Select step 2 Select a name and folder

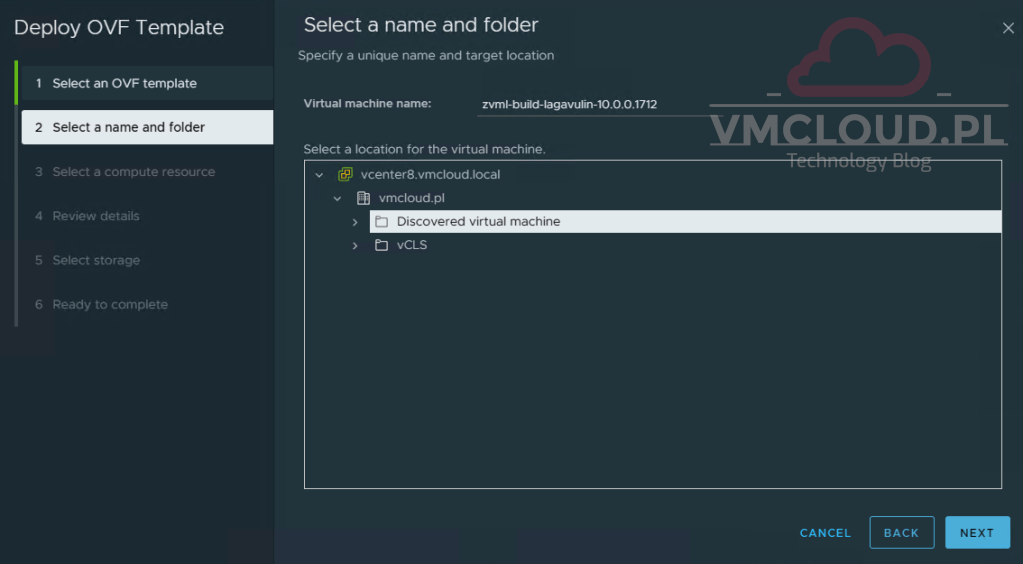pos(128,127)
